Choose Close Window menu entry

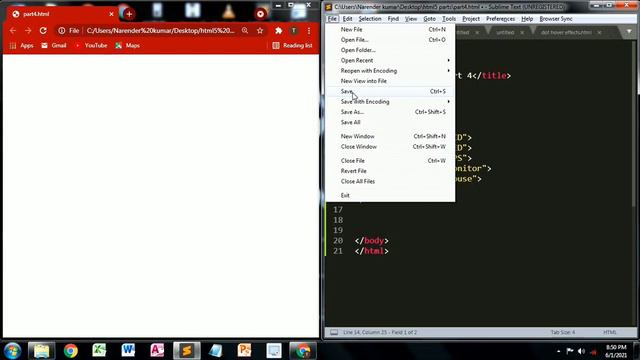click(x=390, y=147)
